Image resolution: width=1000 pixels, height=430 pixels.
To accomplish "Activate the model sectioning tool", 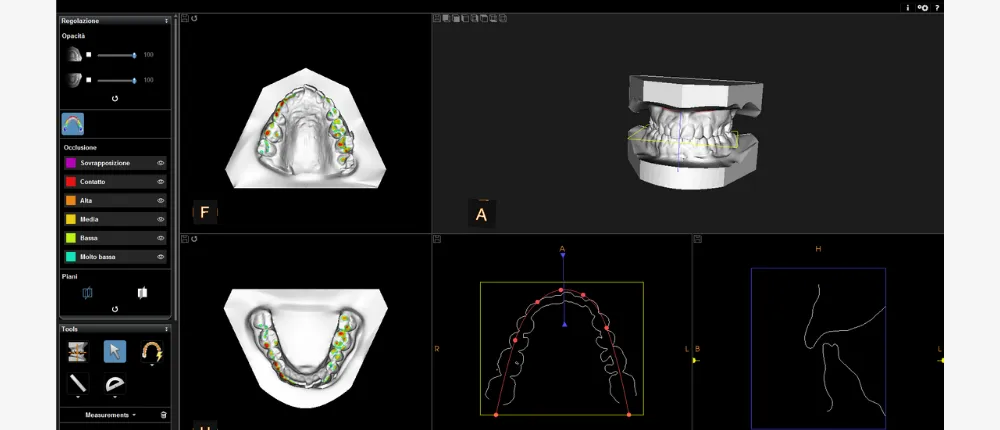I will tap(77, 351).
